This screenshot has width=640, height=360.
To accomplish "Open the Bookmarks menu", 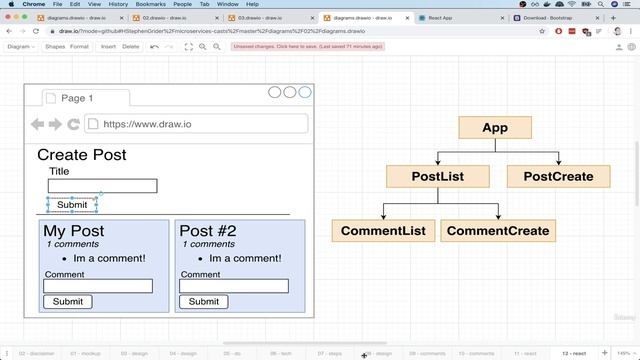I will (x=151, y=4).
